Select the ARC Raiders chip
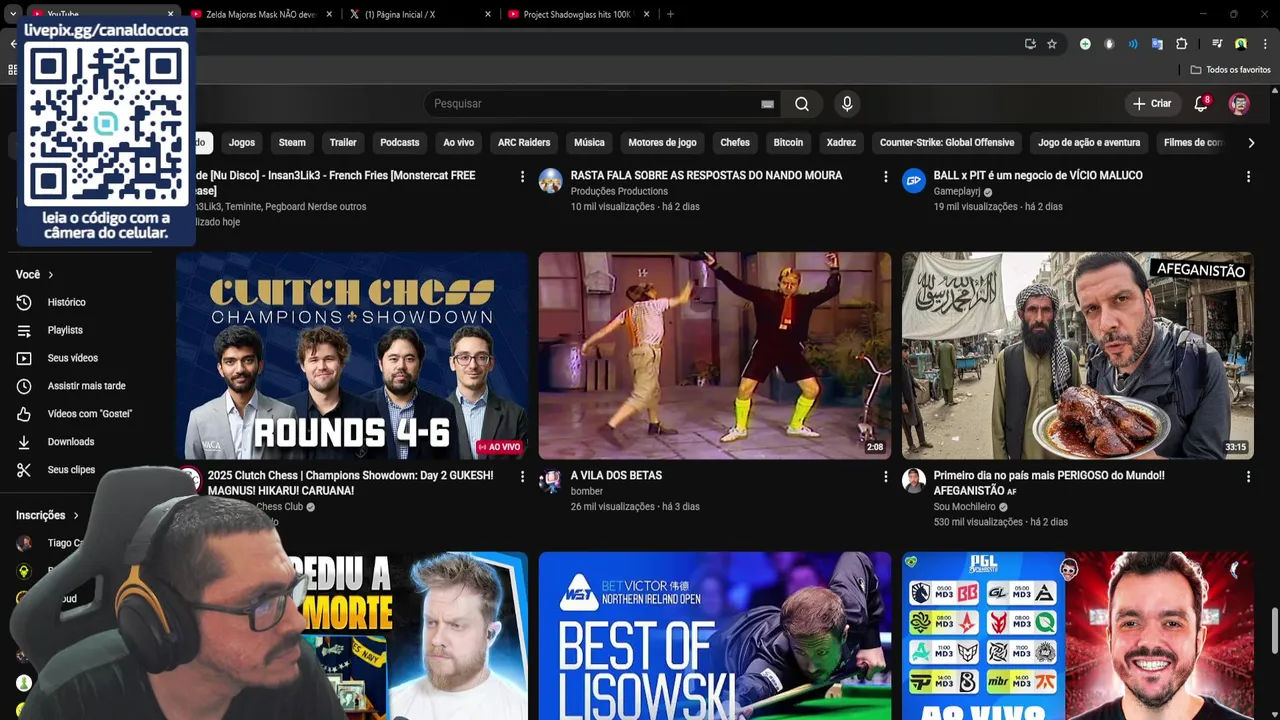The height and width of the screenshot is (720, 1280). [x=524, y=143]
